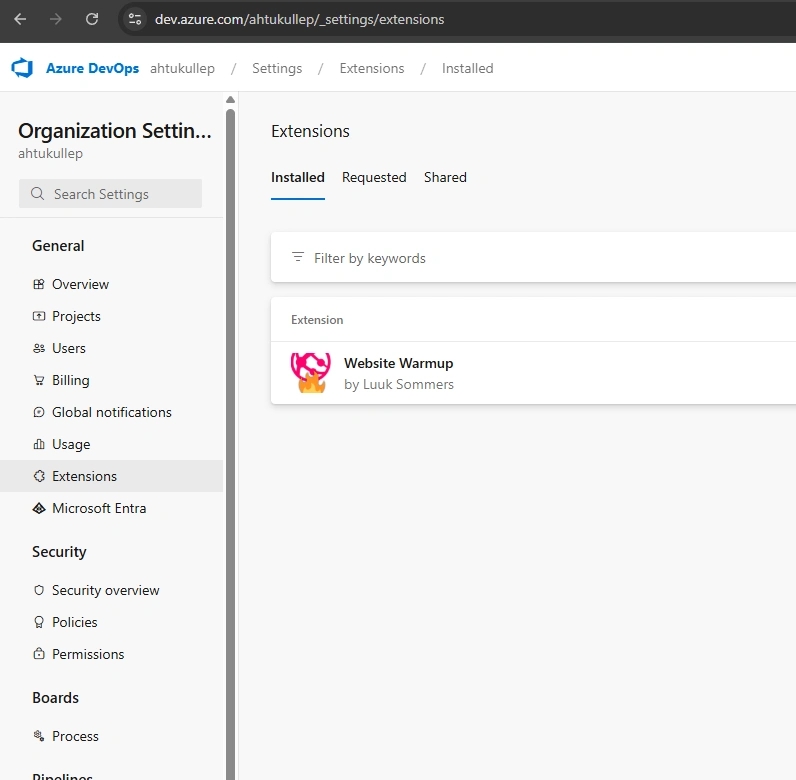Switch to the Requested tab
This screenshot has width=796, height=780.
point(374,177)
